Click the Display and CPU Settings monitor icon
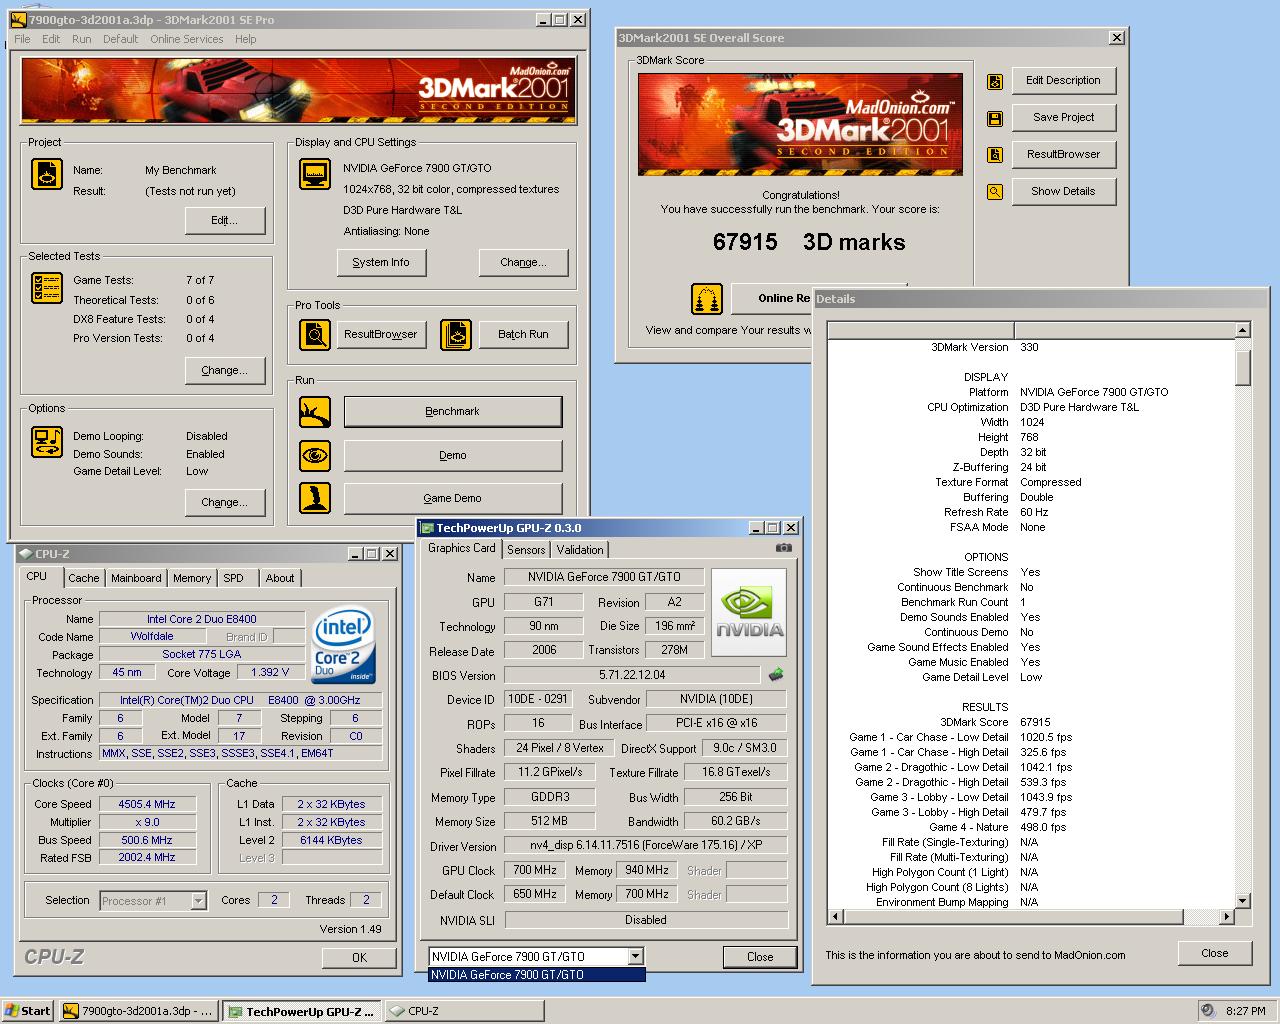Image resolution: width=1280 pixels, height=1024 pixels. point(315,174)
